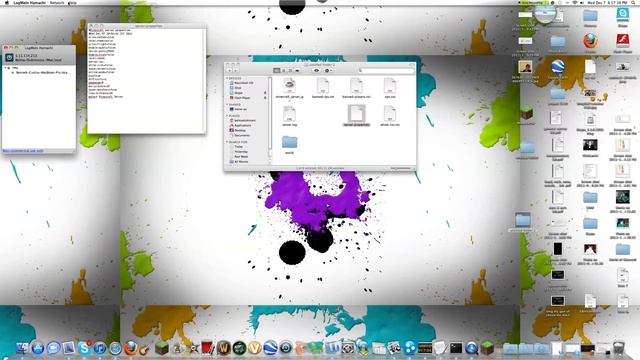Click inside the server.properties text editor
Image resolution: width=640 pixels, height=360 pixels.
146,81
